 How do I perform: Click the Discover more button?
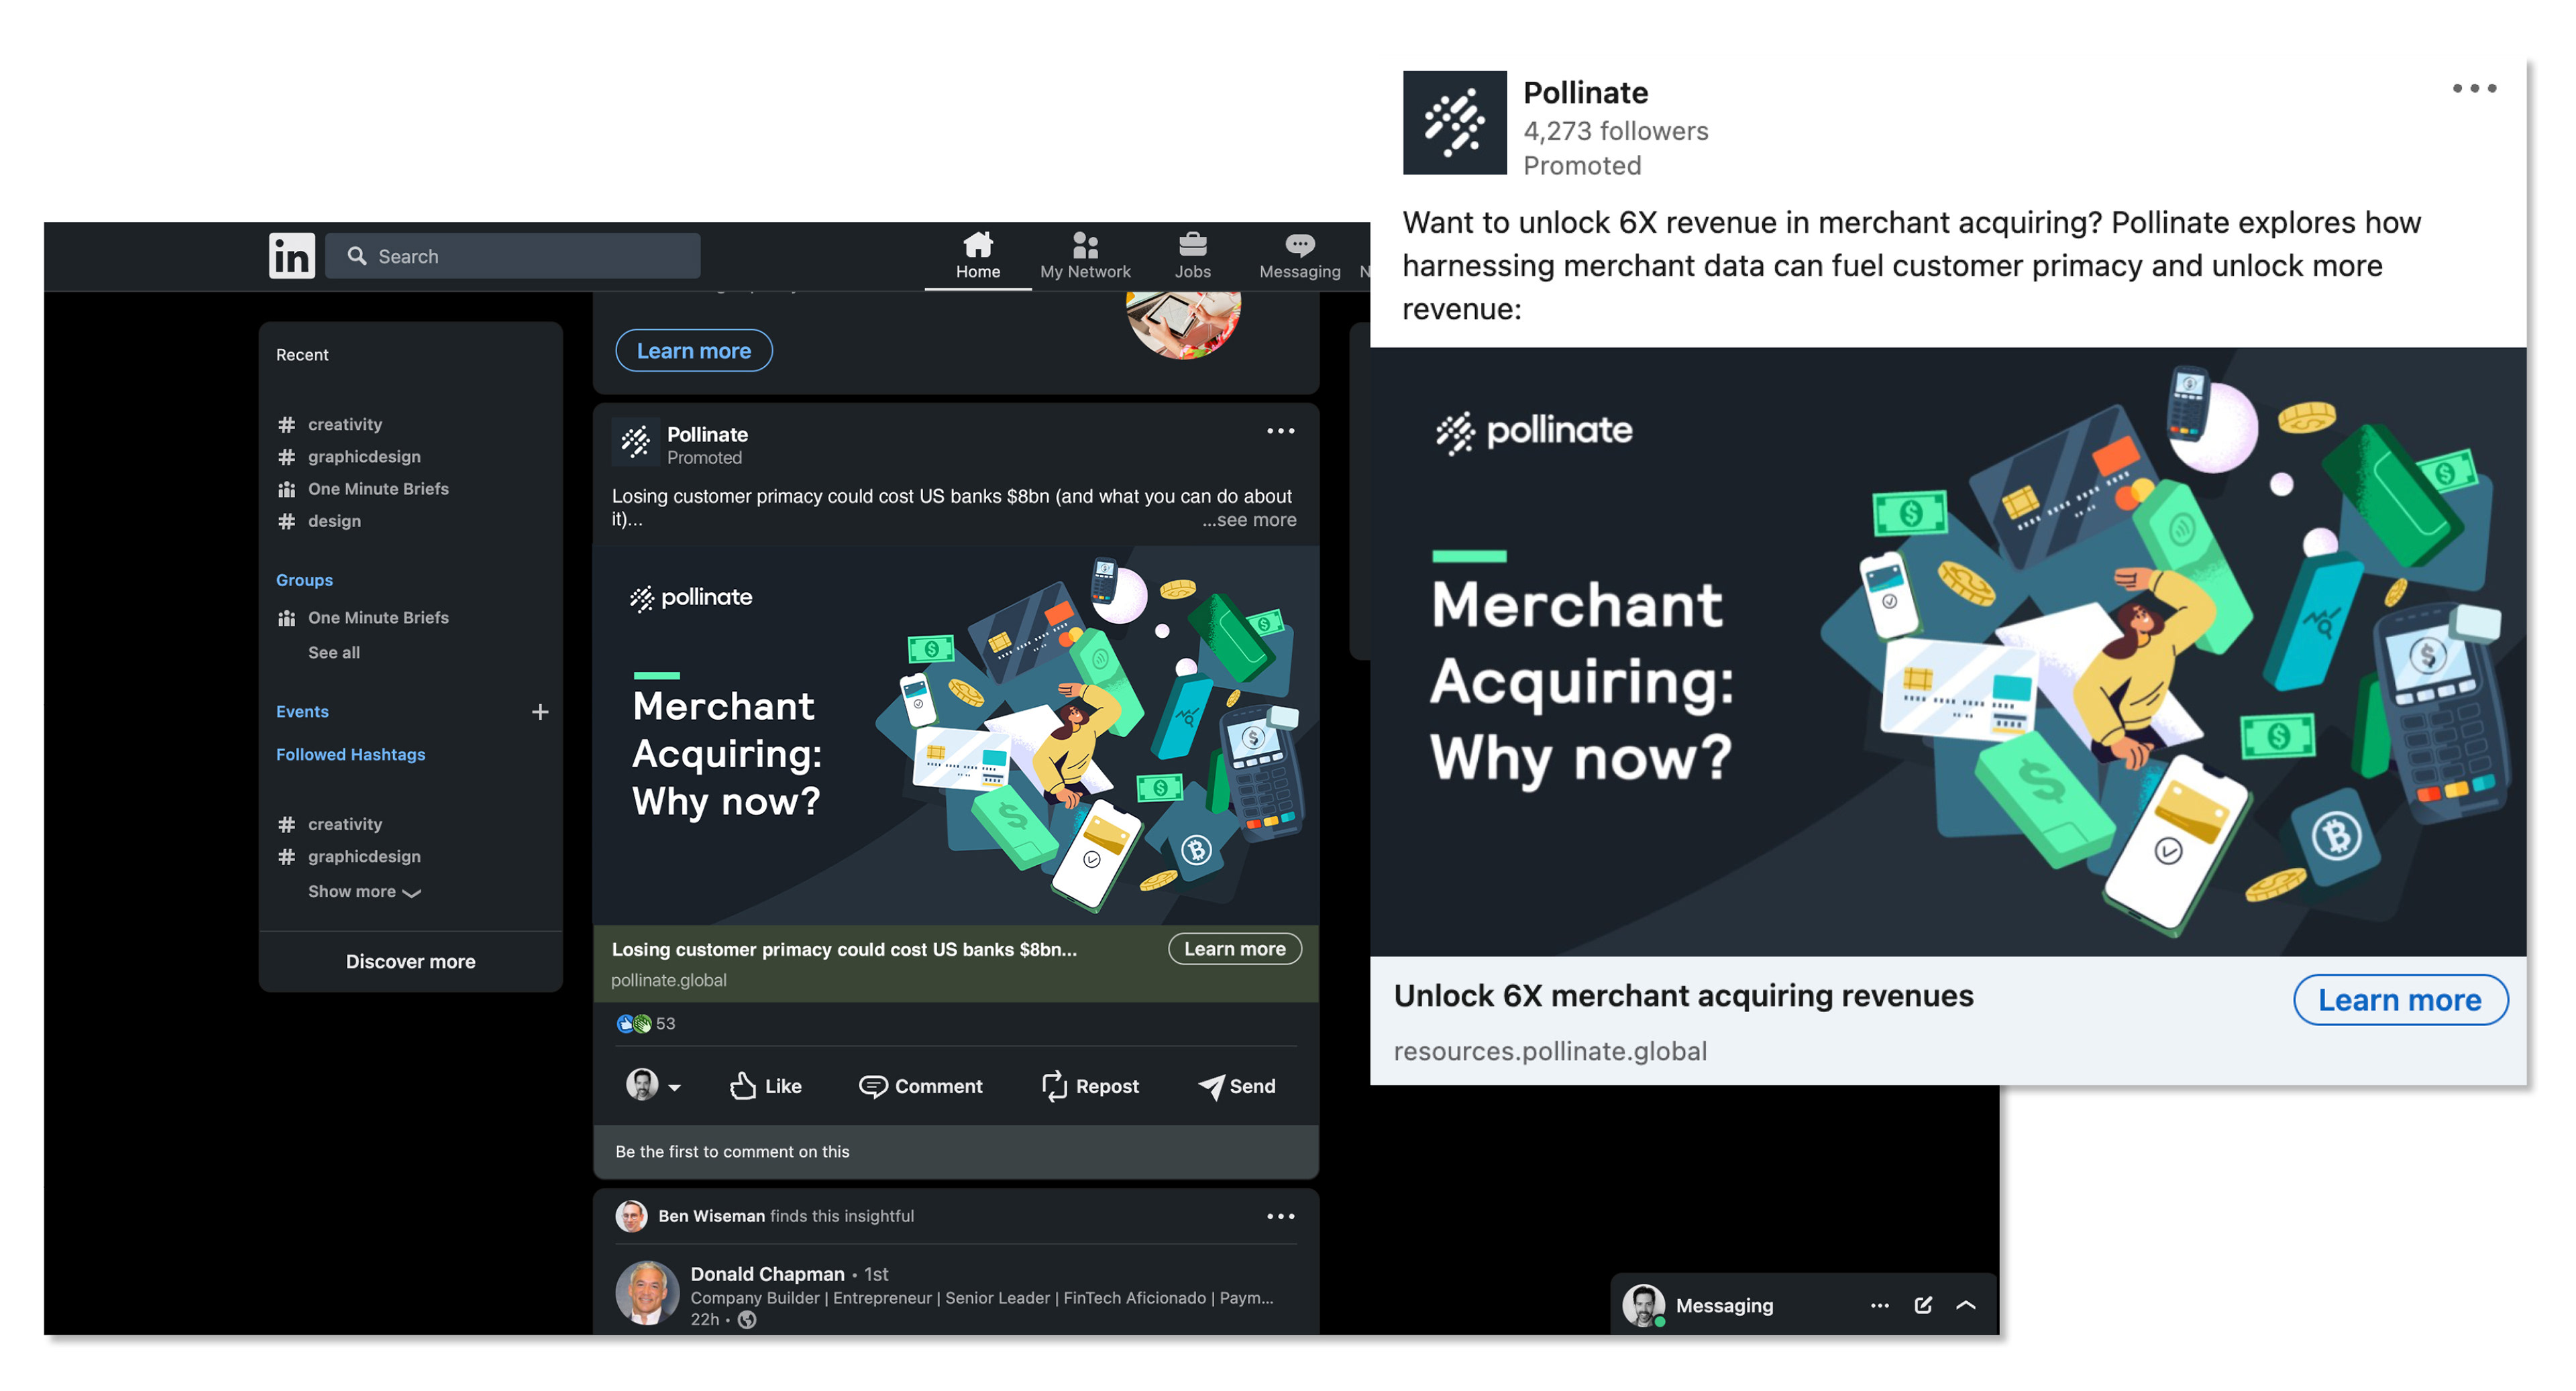(x=410, y=961)
